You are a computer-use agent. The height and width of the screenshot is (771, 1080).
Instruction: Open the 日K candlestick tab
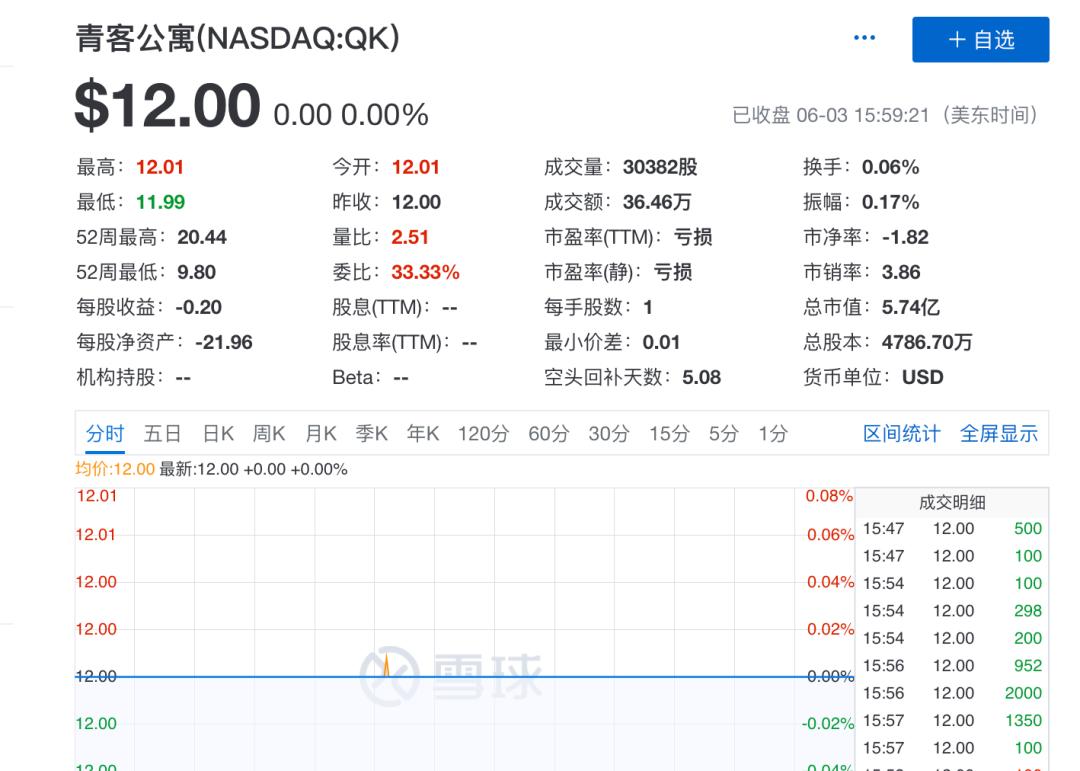pyautogui.click(x=218, y=434)
